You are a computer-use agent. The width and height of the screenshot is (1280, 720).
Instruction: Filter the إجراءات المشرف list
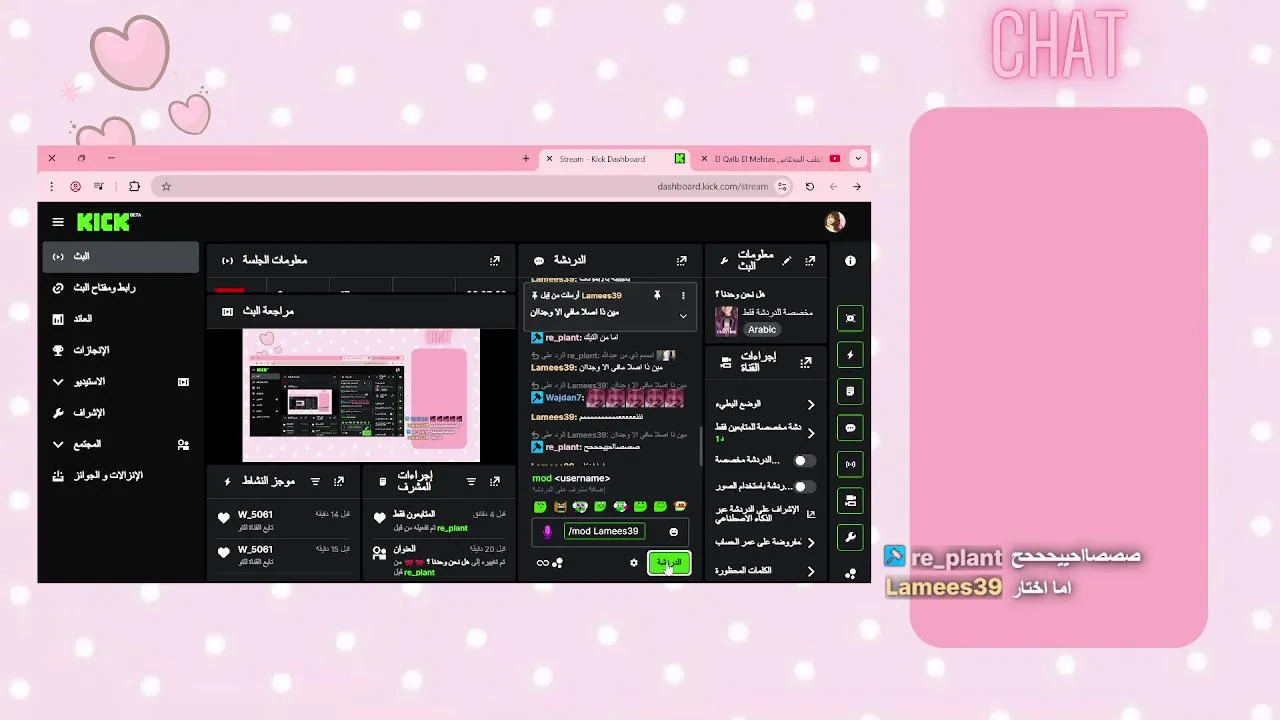click(470, 481)
